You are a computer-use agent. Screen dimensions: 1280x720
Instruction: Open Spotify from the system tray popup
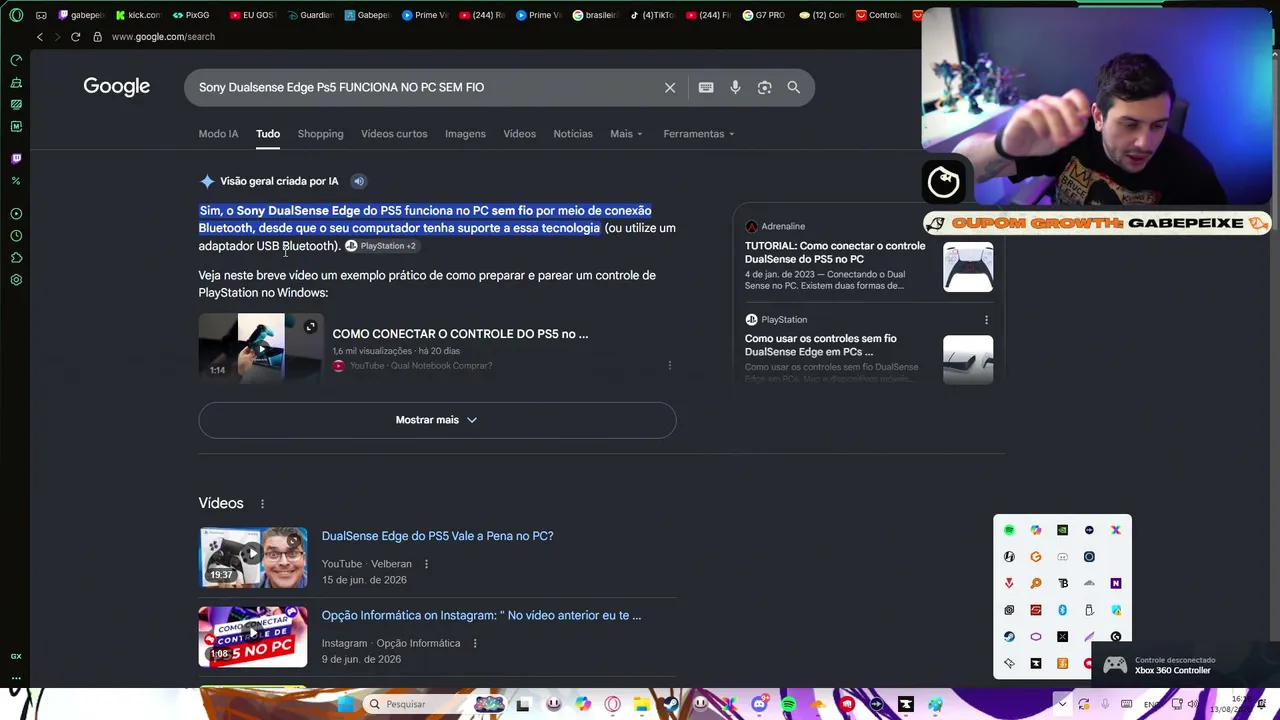tap(1009, 530)
